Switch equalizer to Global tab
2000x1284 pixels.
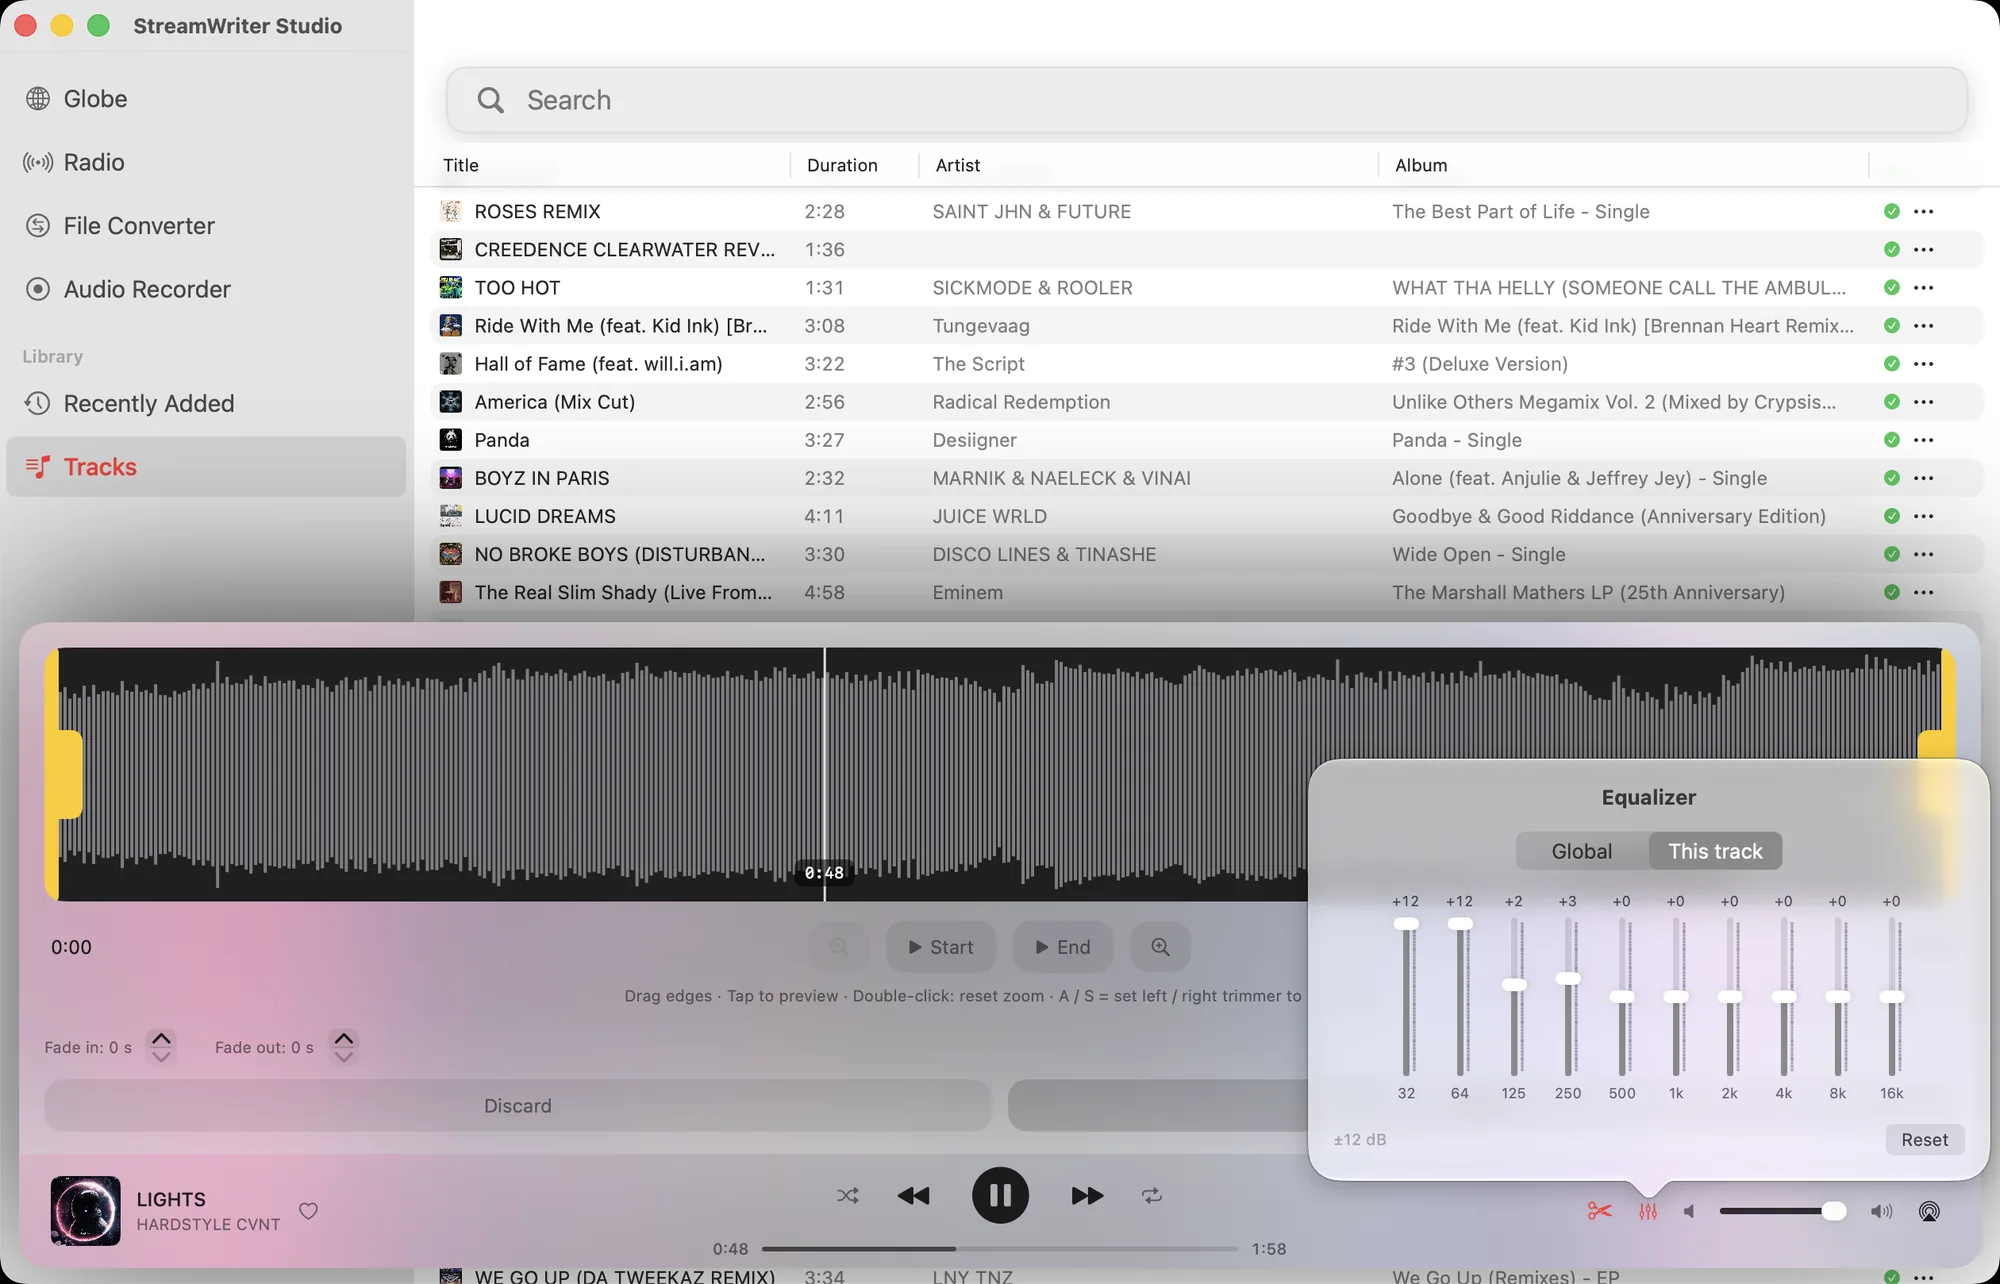1582,851
